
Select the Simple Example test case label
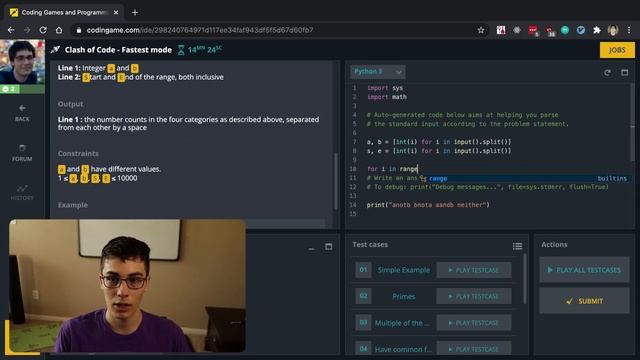(x=404, y=270)
